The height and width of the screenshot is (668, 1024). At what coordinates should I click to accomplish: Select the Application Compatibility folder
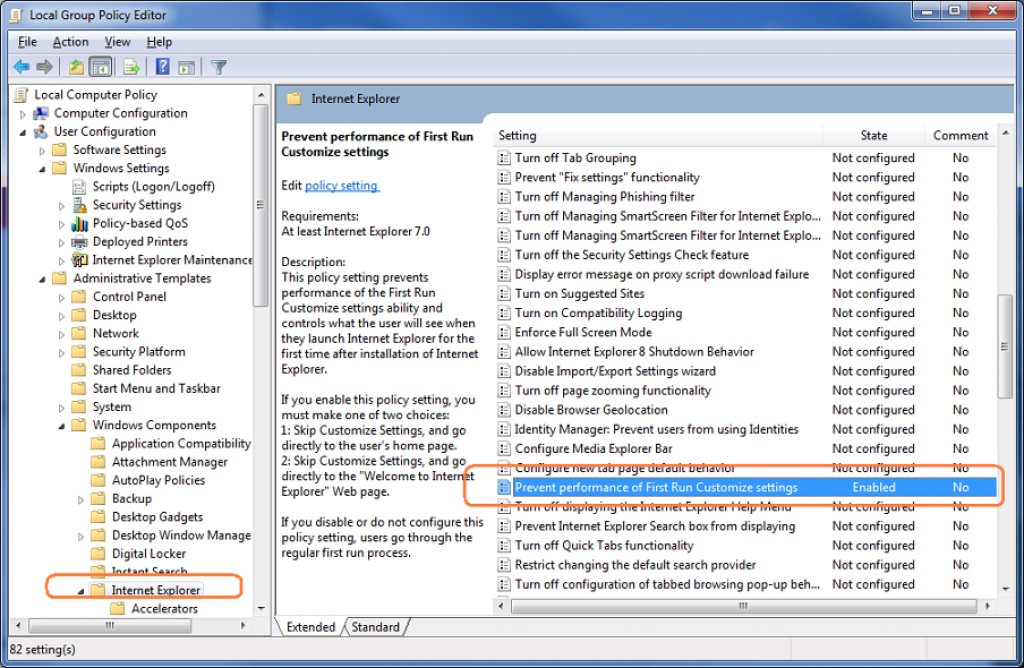181,443
